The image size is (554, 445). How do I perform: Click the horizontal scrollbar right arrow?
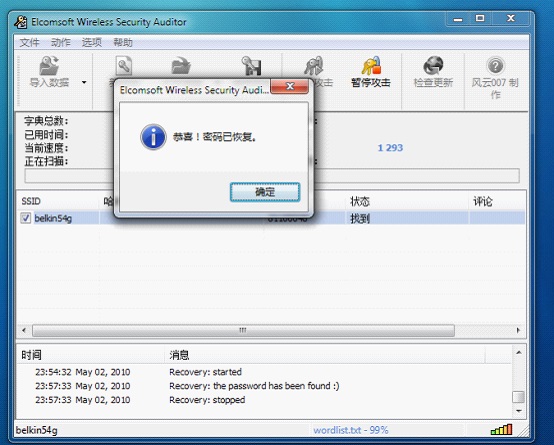[x=518, y=330]
